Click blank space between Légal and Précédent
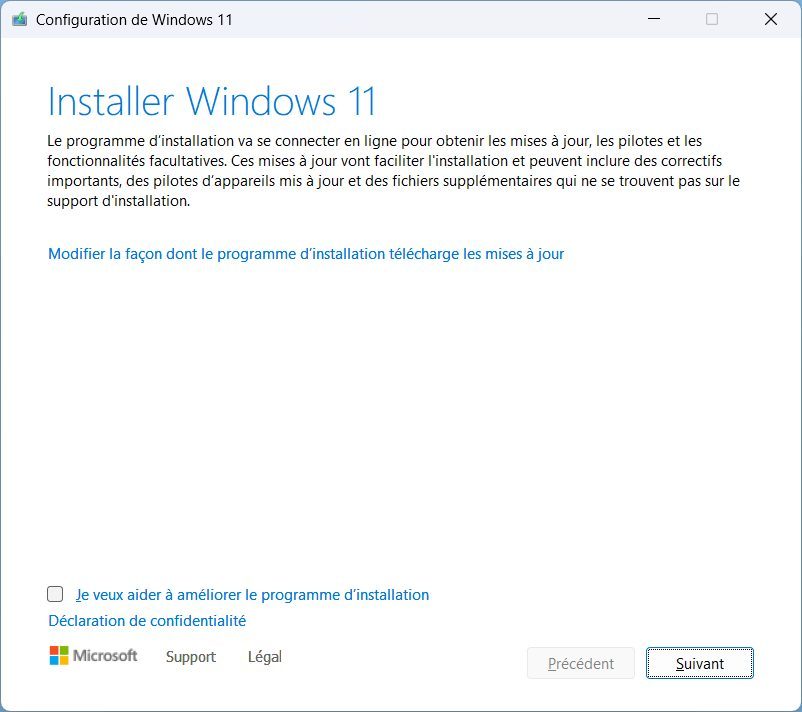Viewport: 802px width, 712px height. pyautogui.click(x=400, y=660)
